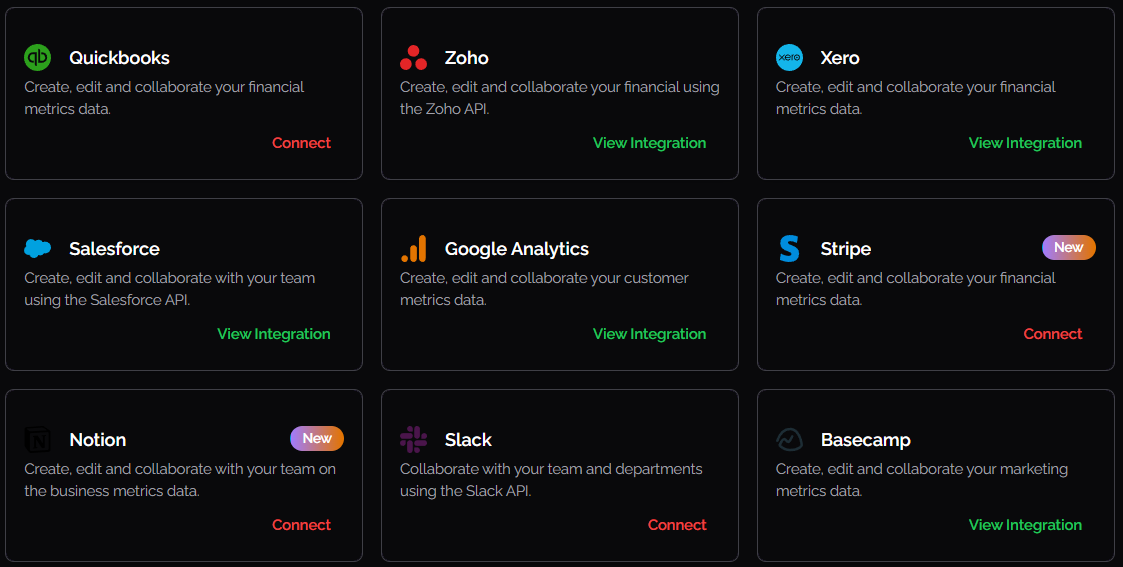
Task: Connect the Slack integration
Action: pyautogui.click(x=677, y=525)
